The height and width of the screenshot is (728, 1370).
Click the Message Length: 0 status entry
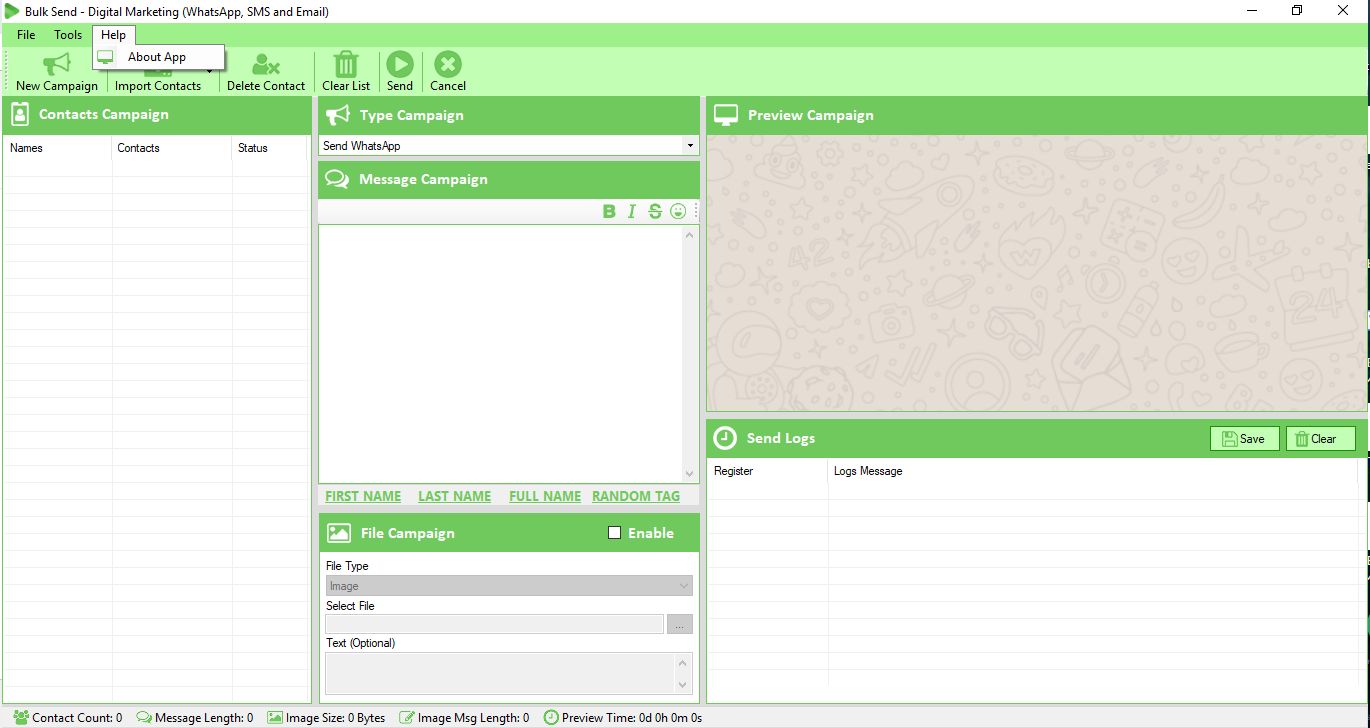195,718
